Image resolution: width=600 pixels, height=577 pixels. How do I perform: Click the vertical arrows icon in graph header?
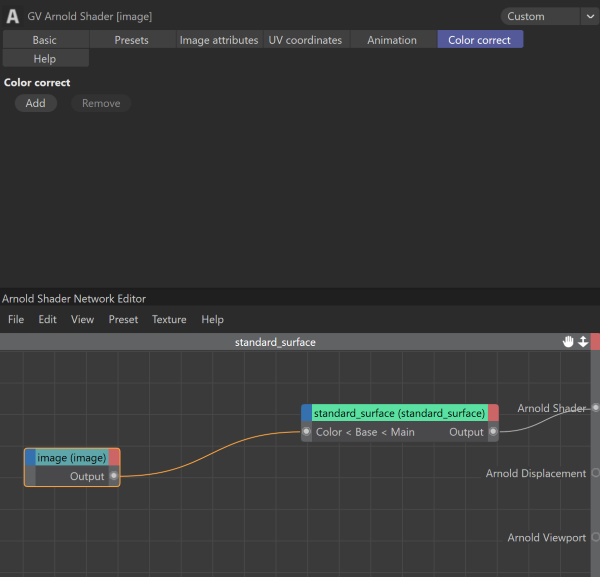pos(583,341)
